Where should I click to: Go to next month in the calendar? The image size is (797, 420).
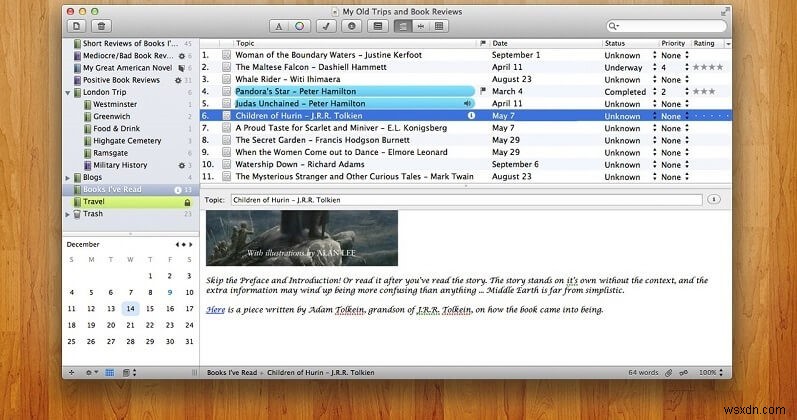pos(190,243)
